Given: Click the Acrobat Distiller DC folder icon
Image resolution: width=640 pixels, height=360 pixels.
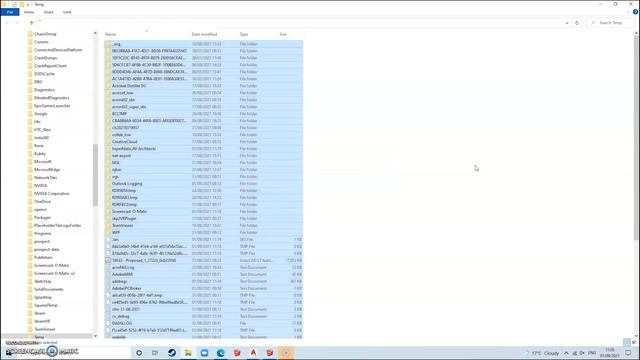Looking at the screenshot, I should (108, 86).
